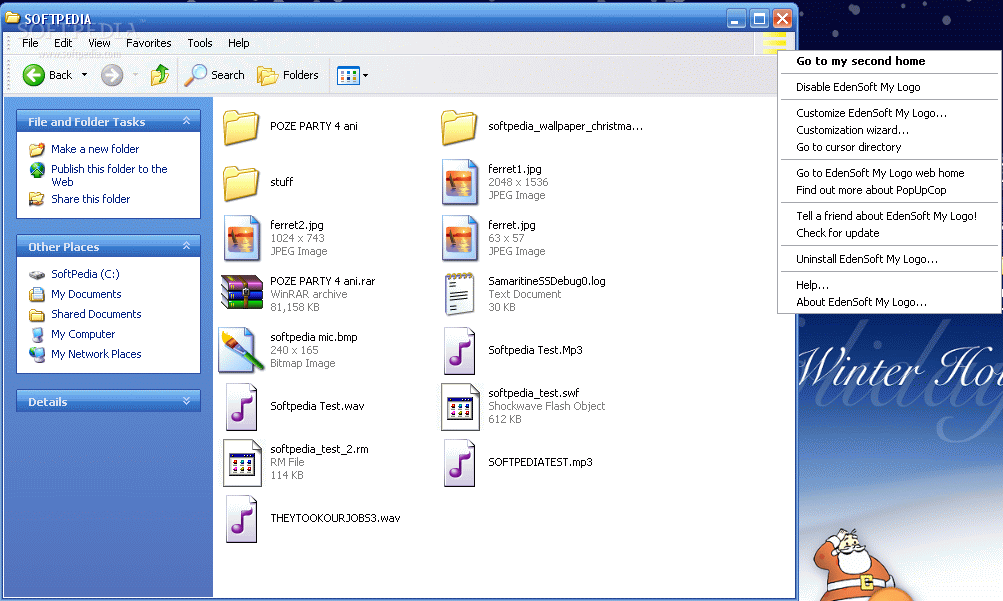This screenshot has height=601, width=1003.
Task: Click the green Back arrow icon
Action: pyautogui.click(x=34, y=75)
